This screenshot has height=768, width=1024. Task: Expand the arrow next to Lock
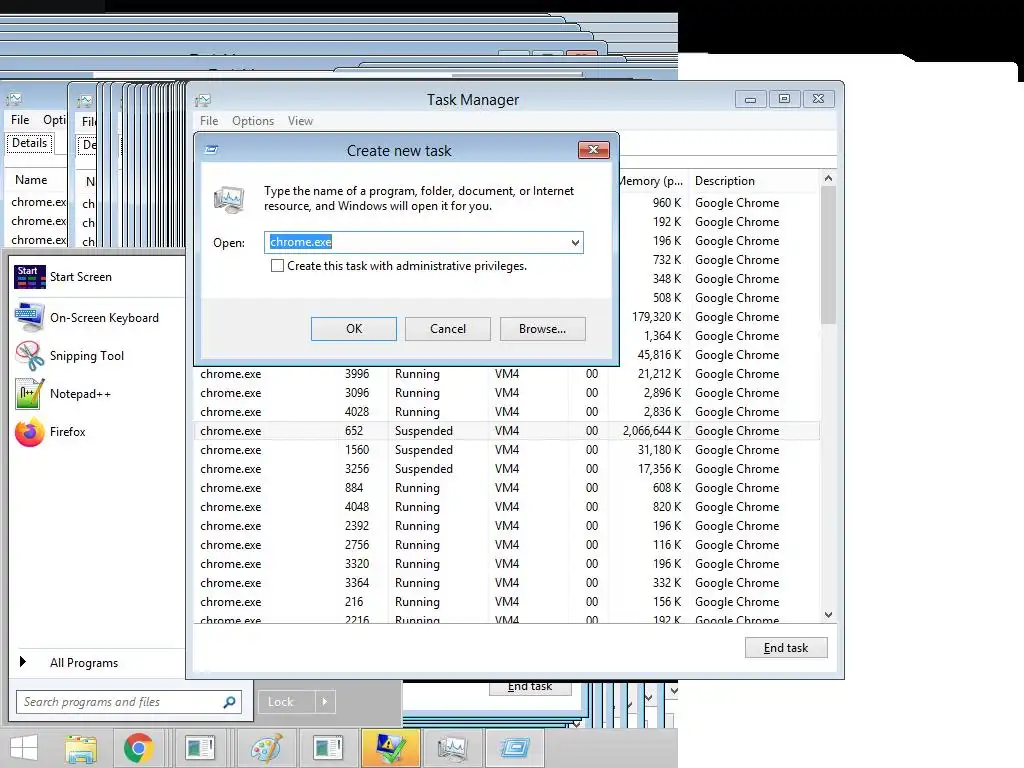pos(325,702)
